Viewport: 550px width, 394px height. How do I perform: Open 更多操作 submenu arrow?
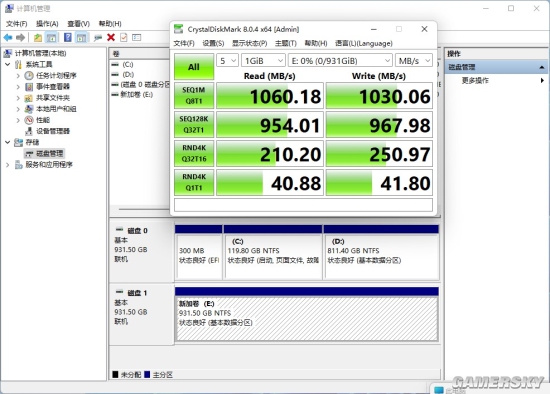click(542, 80)
